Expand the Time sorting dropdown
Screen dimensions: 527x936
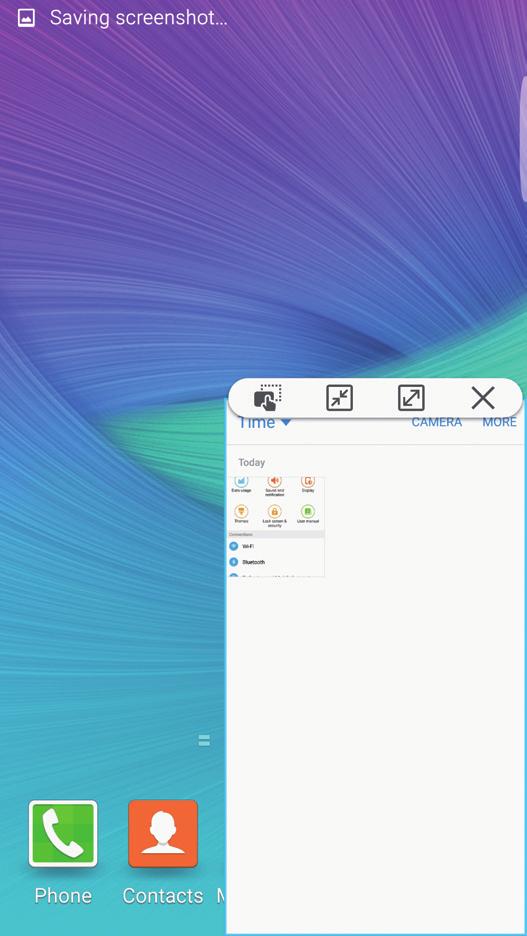264,423
